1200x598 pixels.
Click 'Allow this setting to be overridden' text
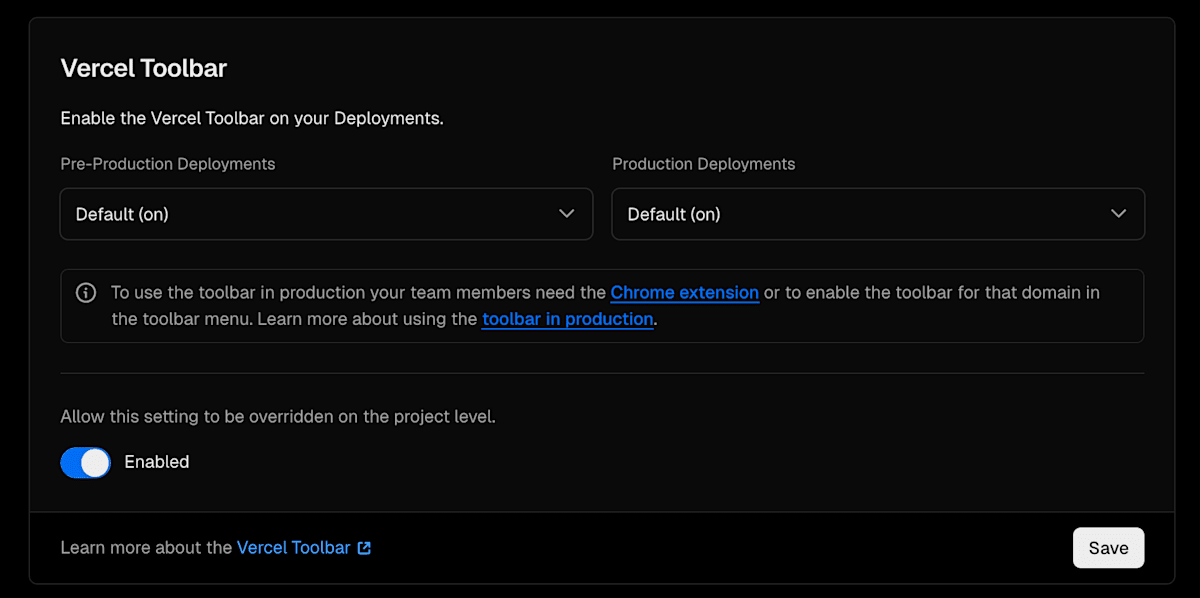pyautogui.click(x=278, y=416)
